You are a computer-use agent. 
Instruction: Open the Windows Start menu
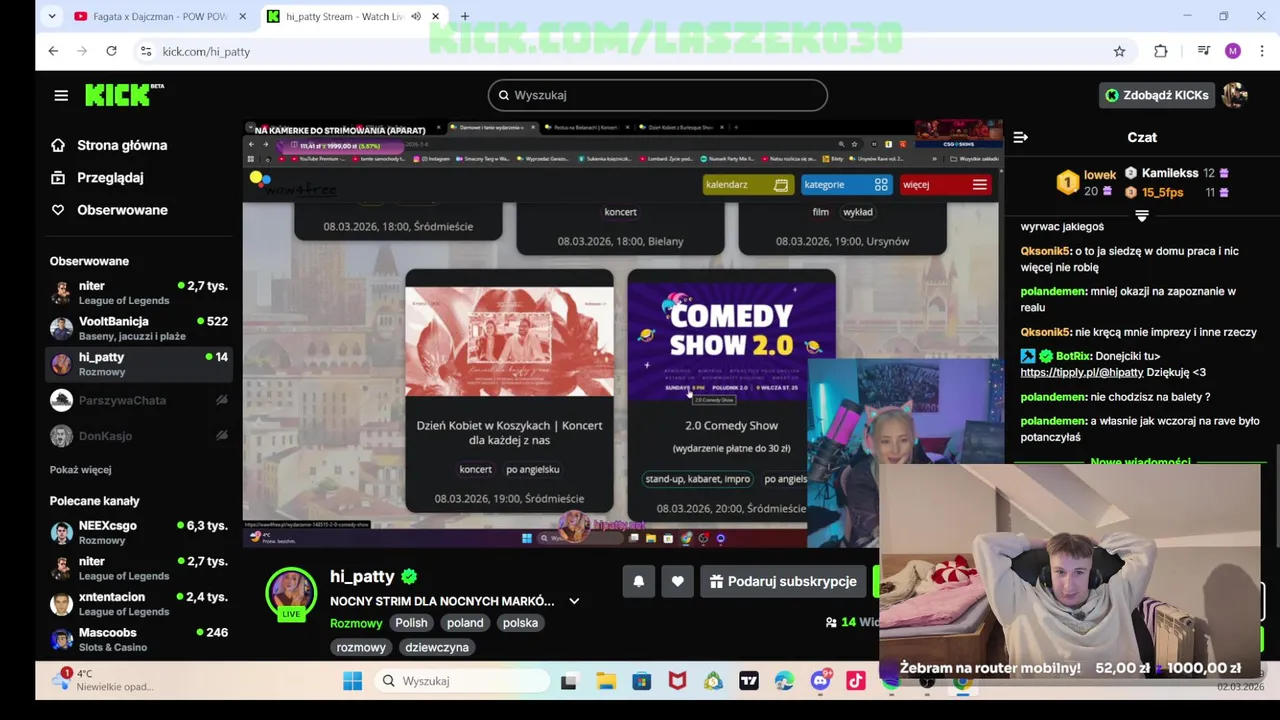point(352,681)
